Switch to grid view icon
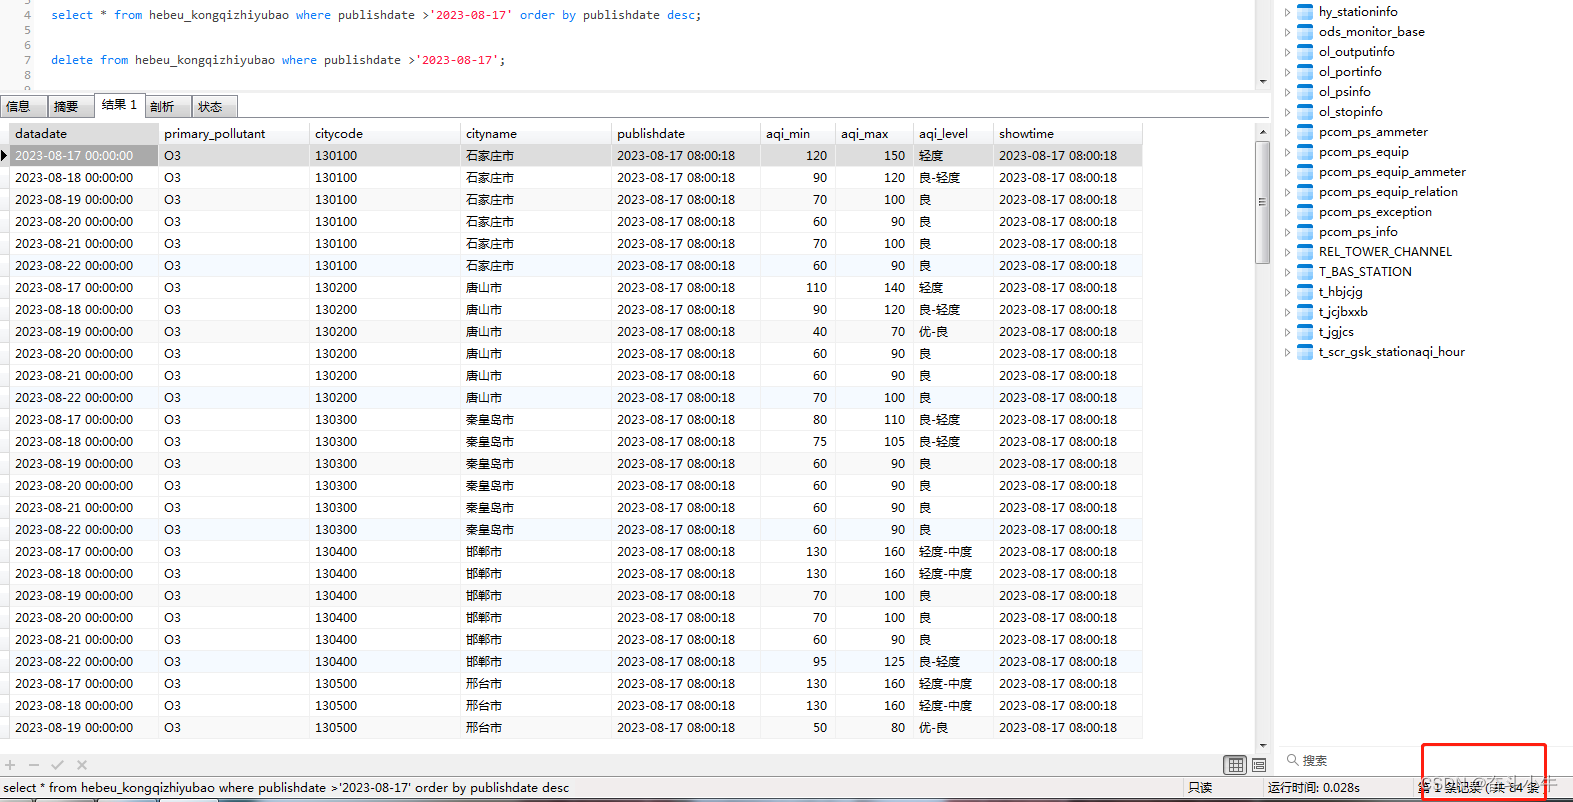This screenshot has height=802, width=1573. point(1236,765)
